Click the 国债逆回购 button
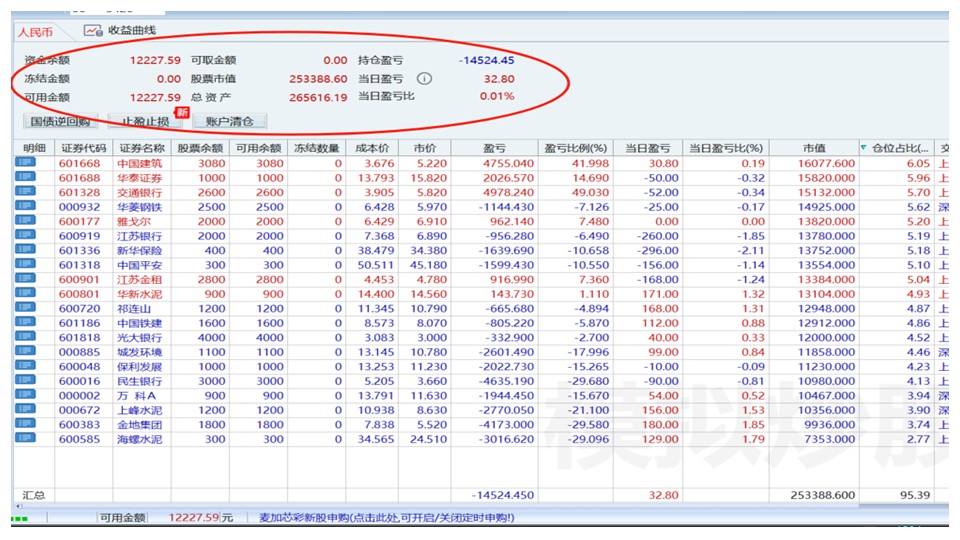The image size is (960, 540). (x=60, y=121)
